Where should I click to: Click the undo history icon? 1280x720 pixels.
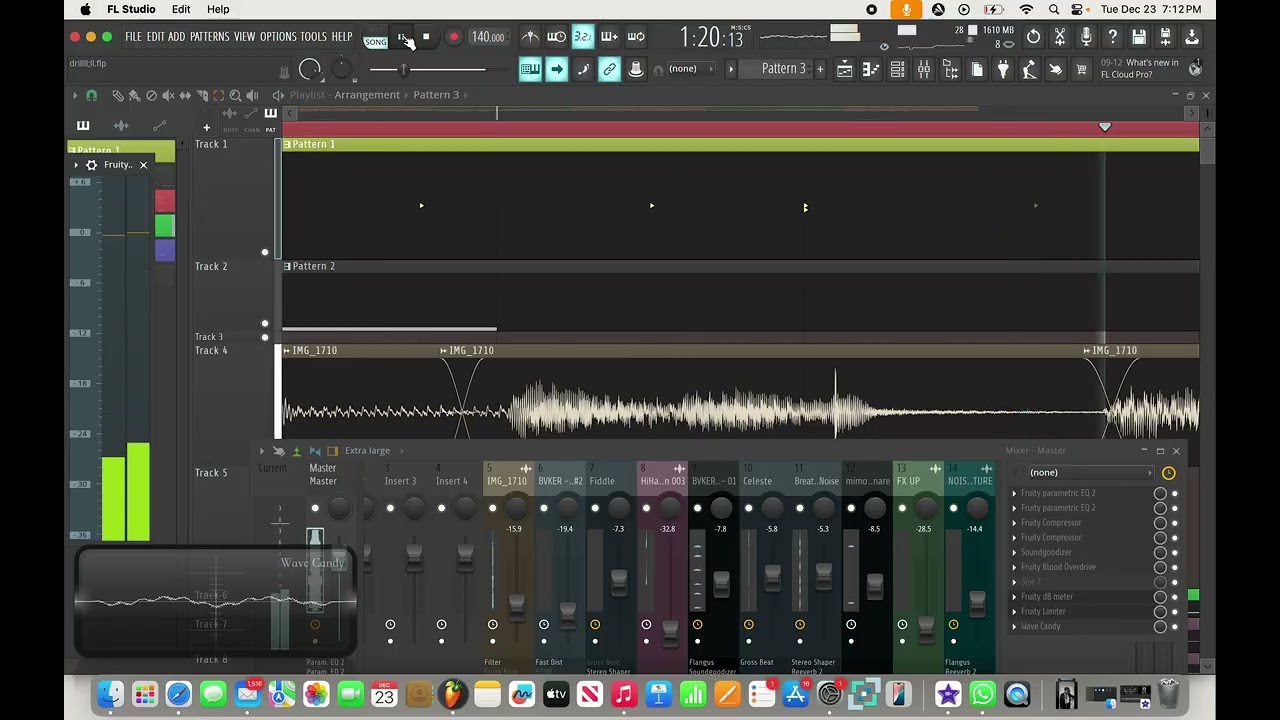[x=1034, y=37]
